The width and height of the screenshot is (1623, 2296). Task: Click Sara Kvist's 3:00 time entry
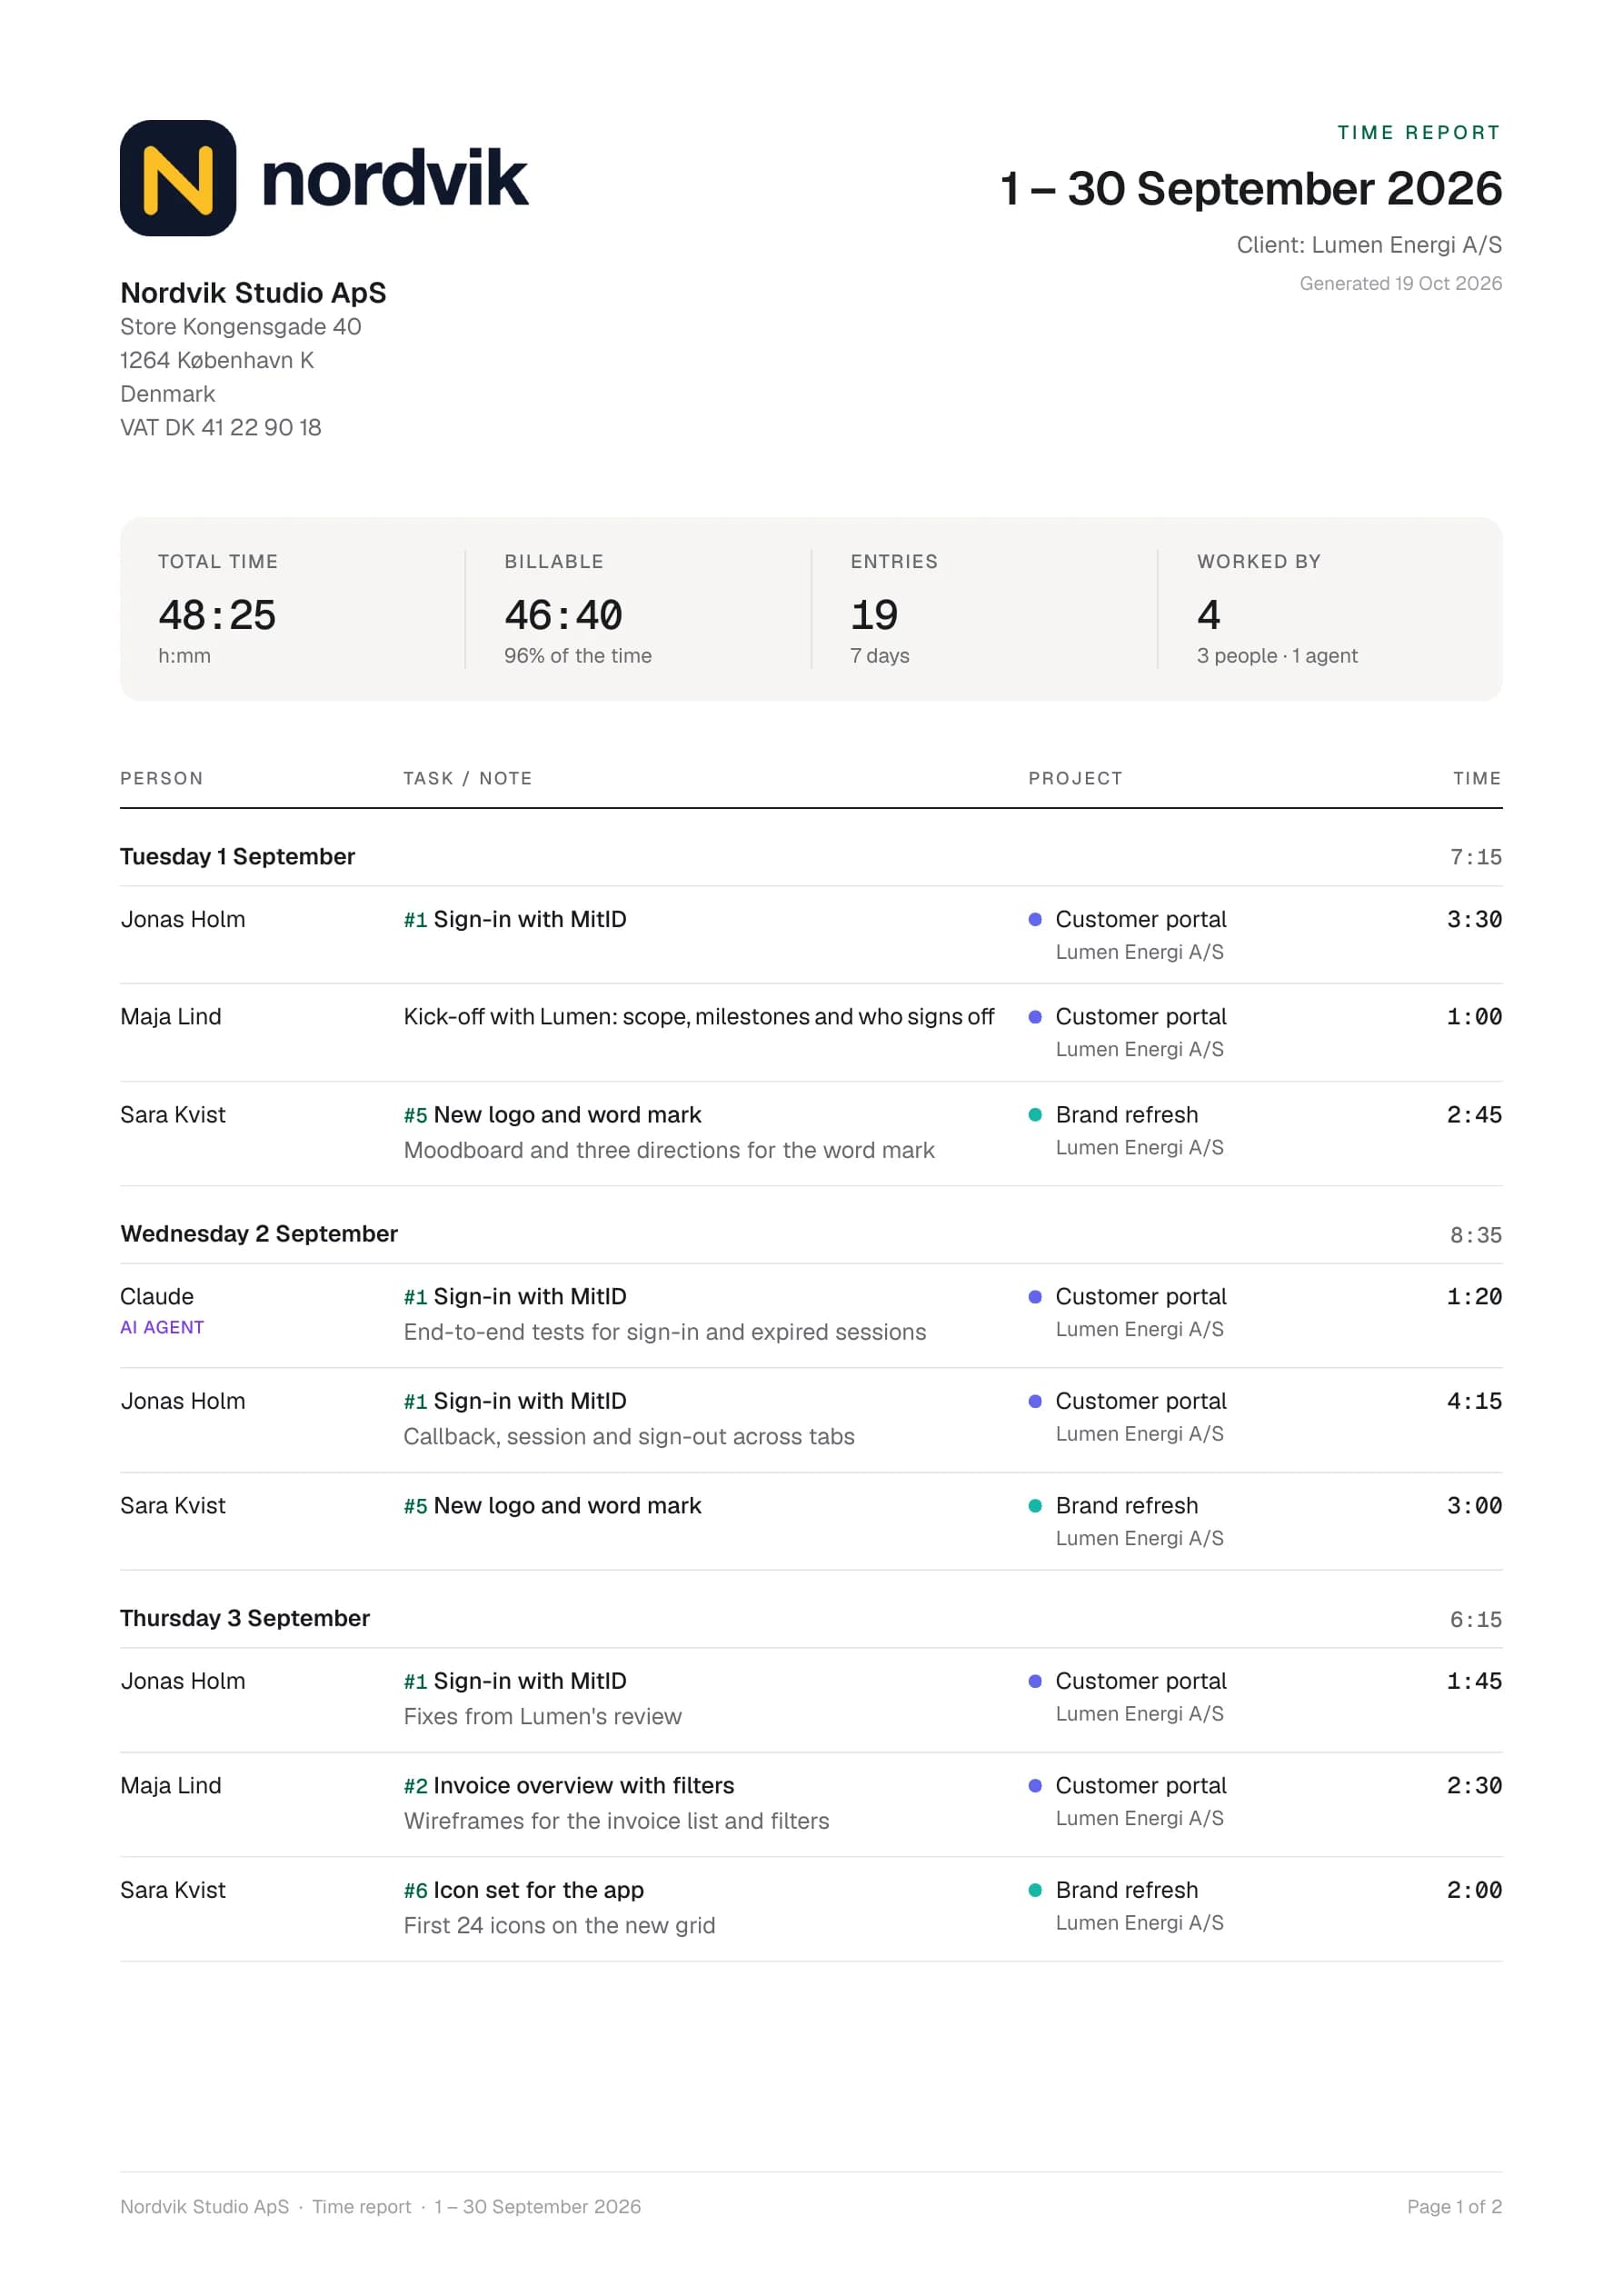point(1474,1506)
